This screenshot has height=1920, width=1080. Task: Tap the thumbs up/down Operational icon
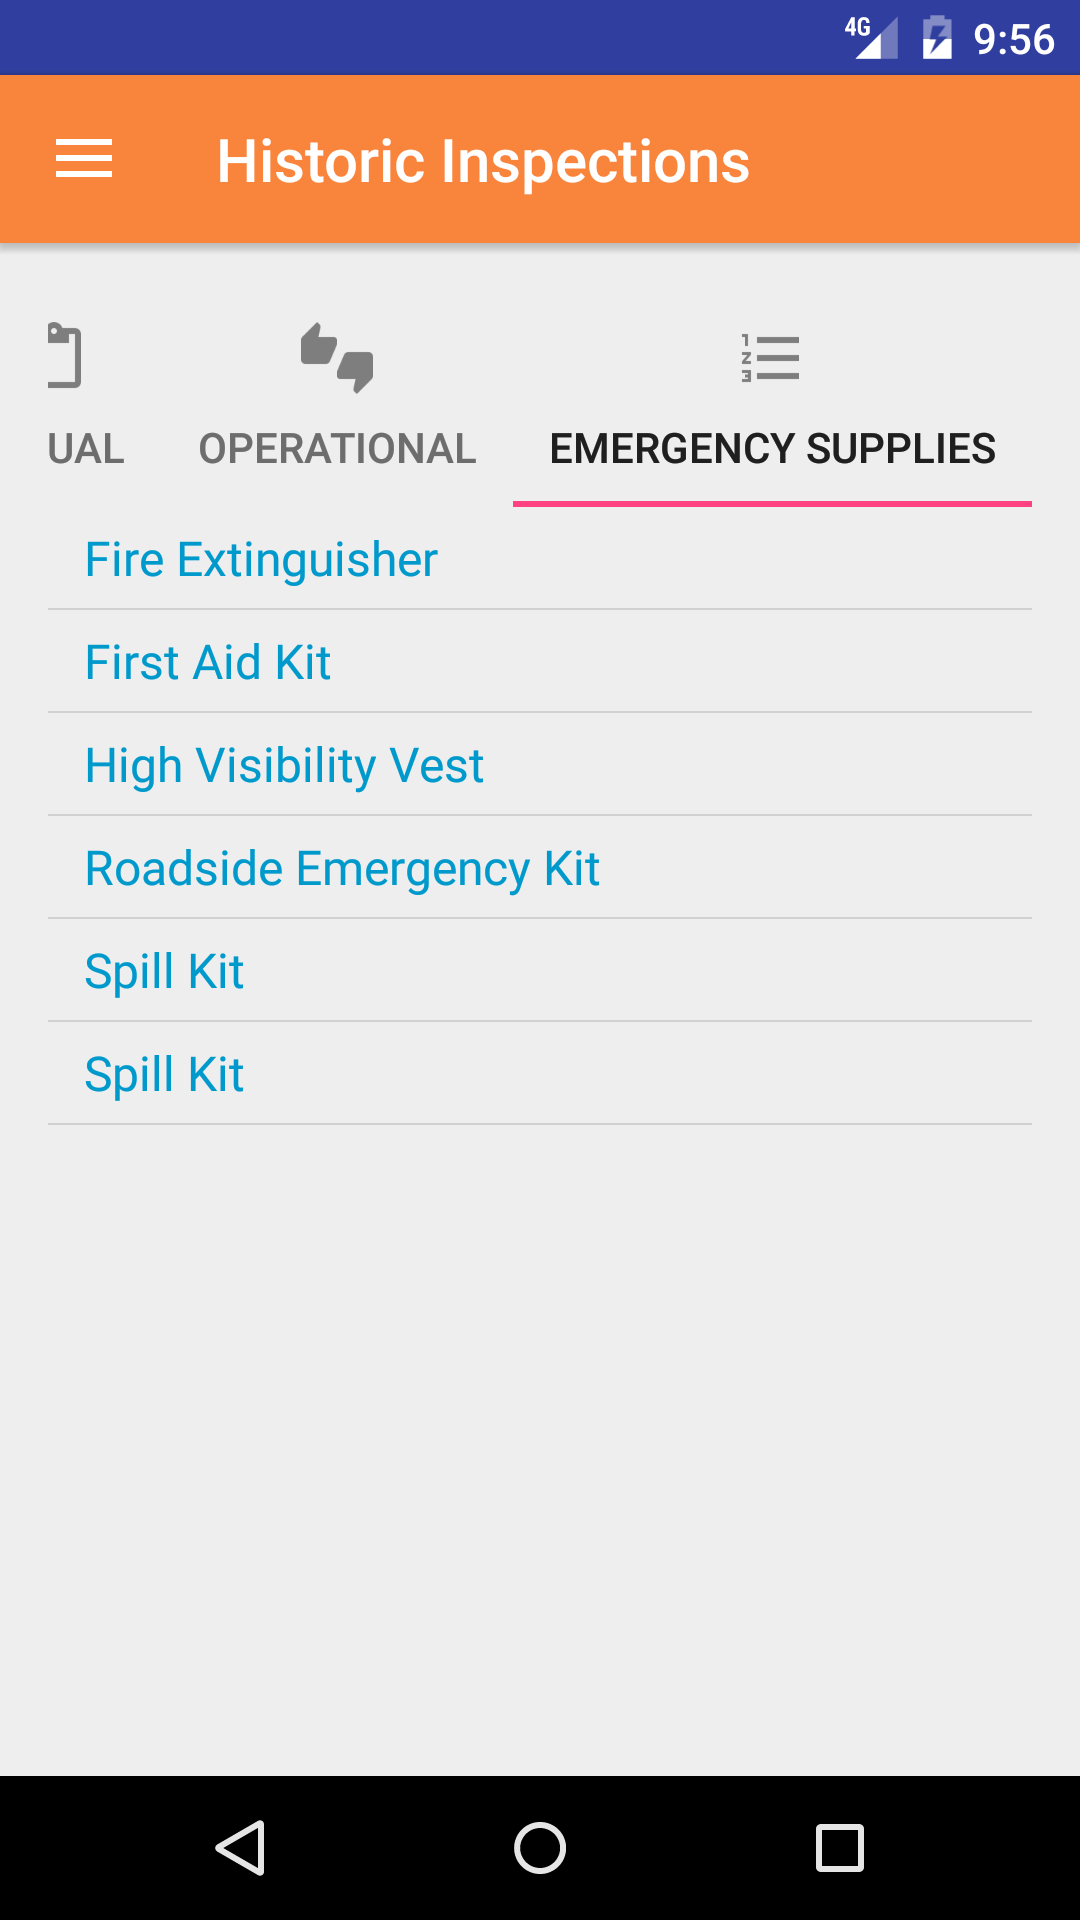click(337, 357)
